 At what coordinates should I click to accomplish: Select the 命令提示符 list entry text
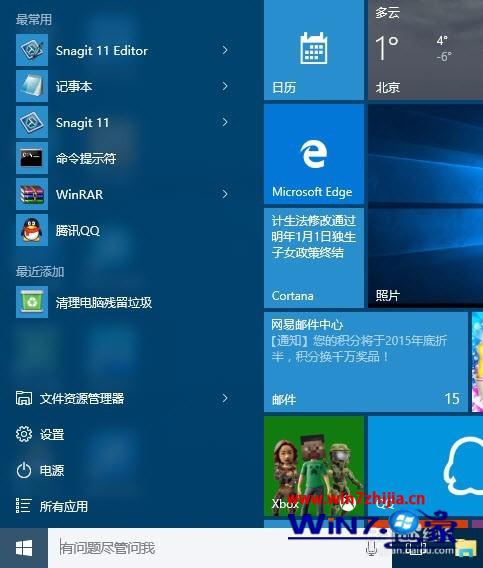click(86, 158)
